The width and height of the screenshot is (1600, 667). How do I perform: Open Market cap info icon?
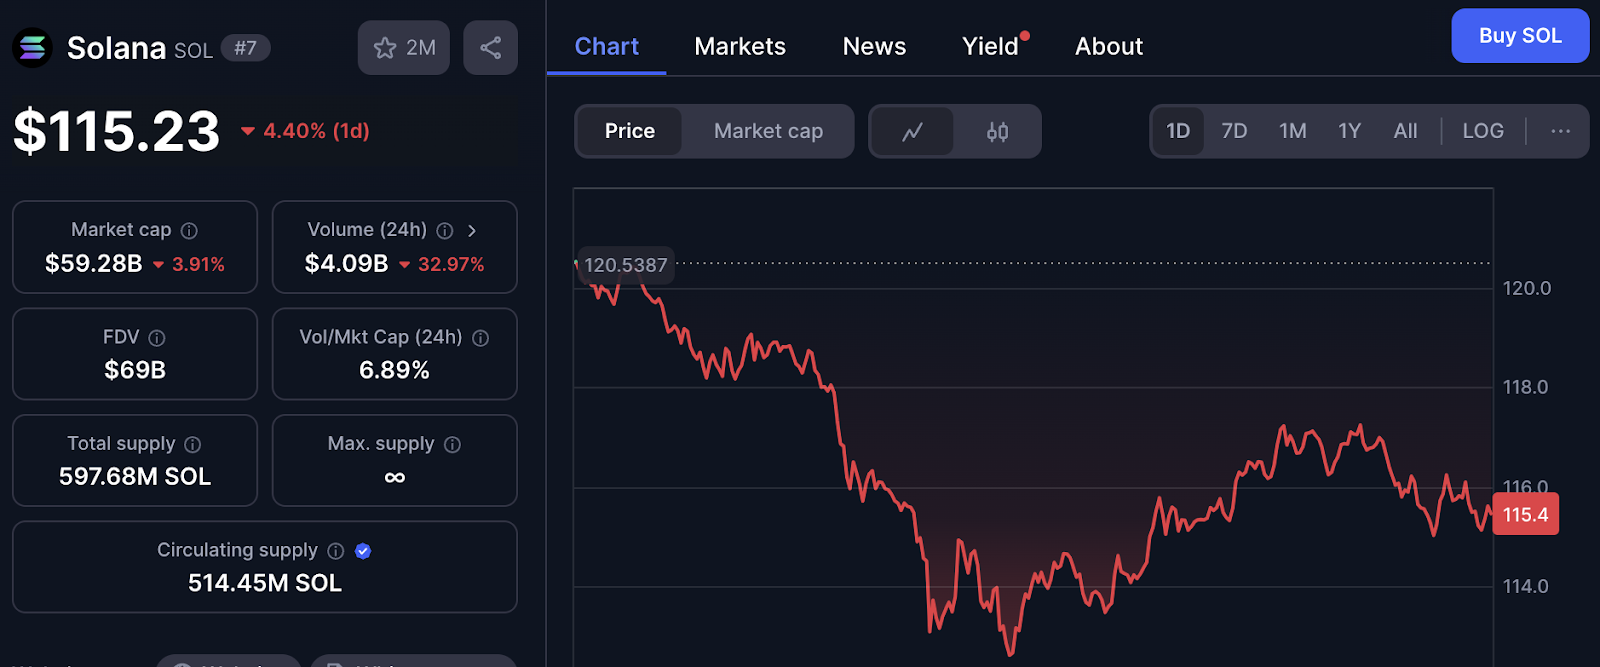click(x=189, y=231)
